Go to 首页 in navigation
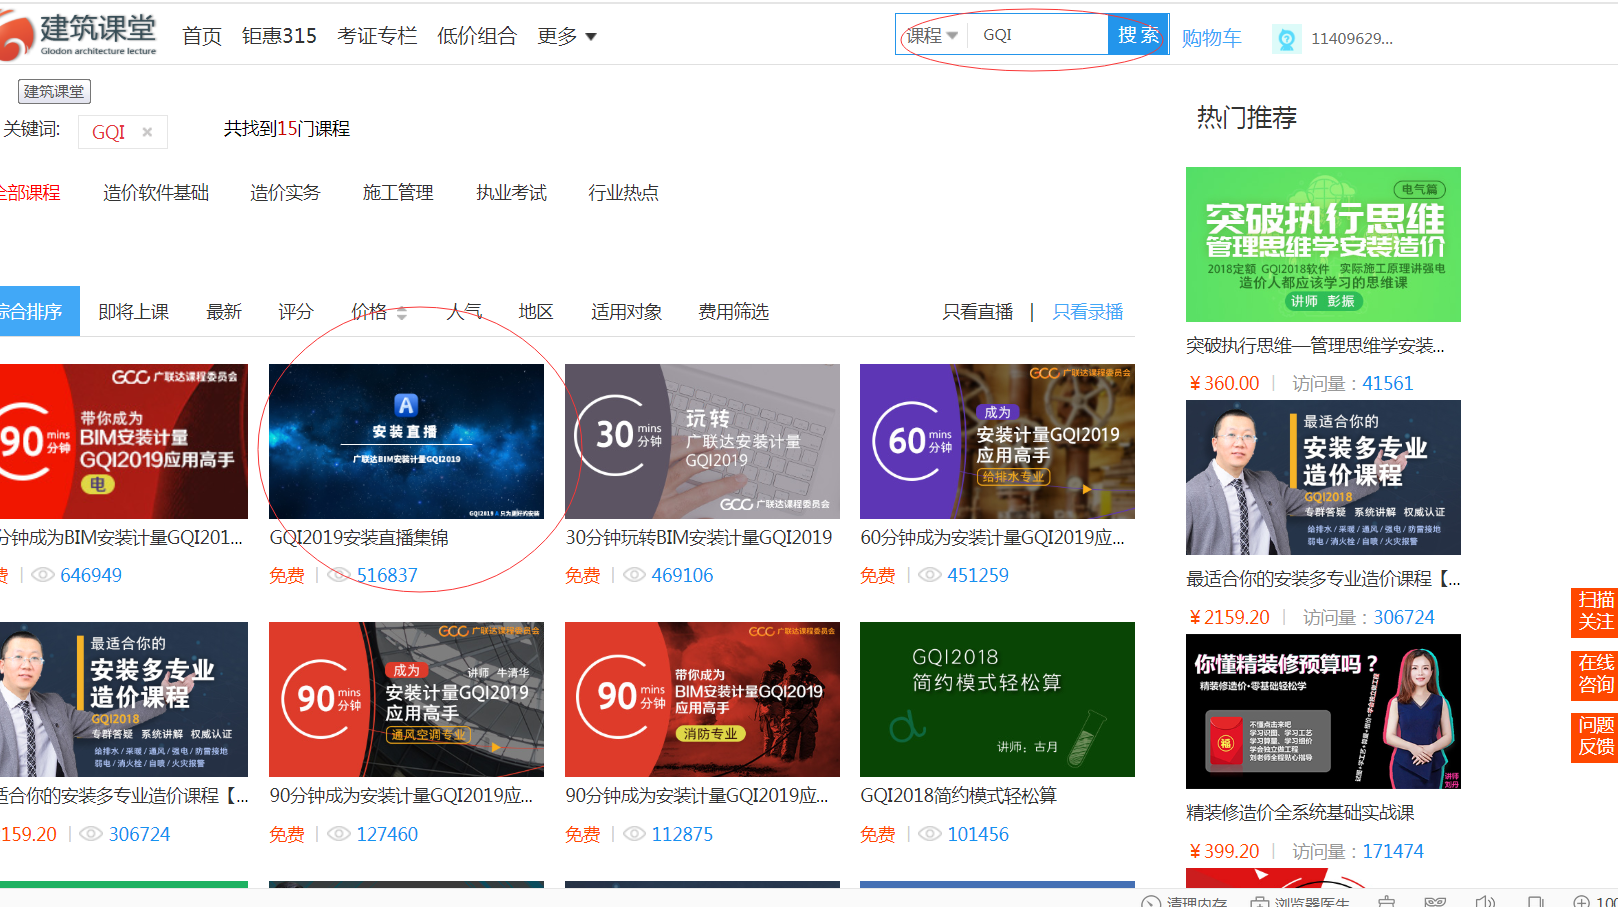Viewport: 1618px width, 907px height. click(202, 36)
